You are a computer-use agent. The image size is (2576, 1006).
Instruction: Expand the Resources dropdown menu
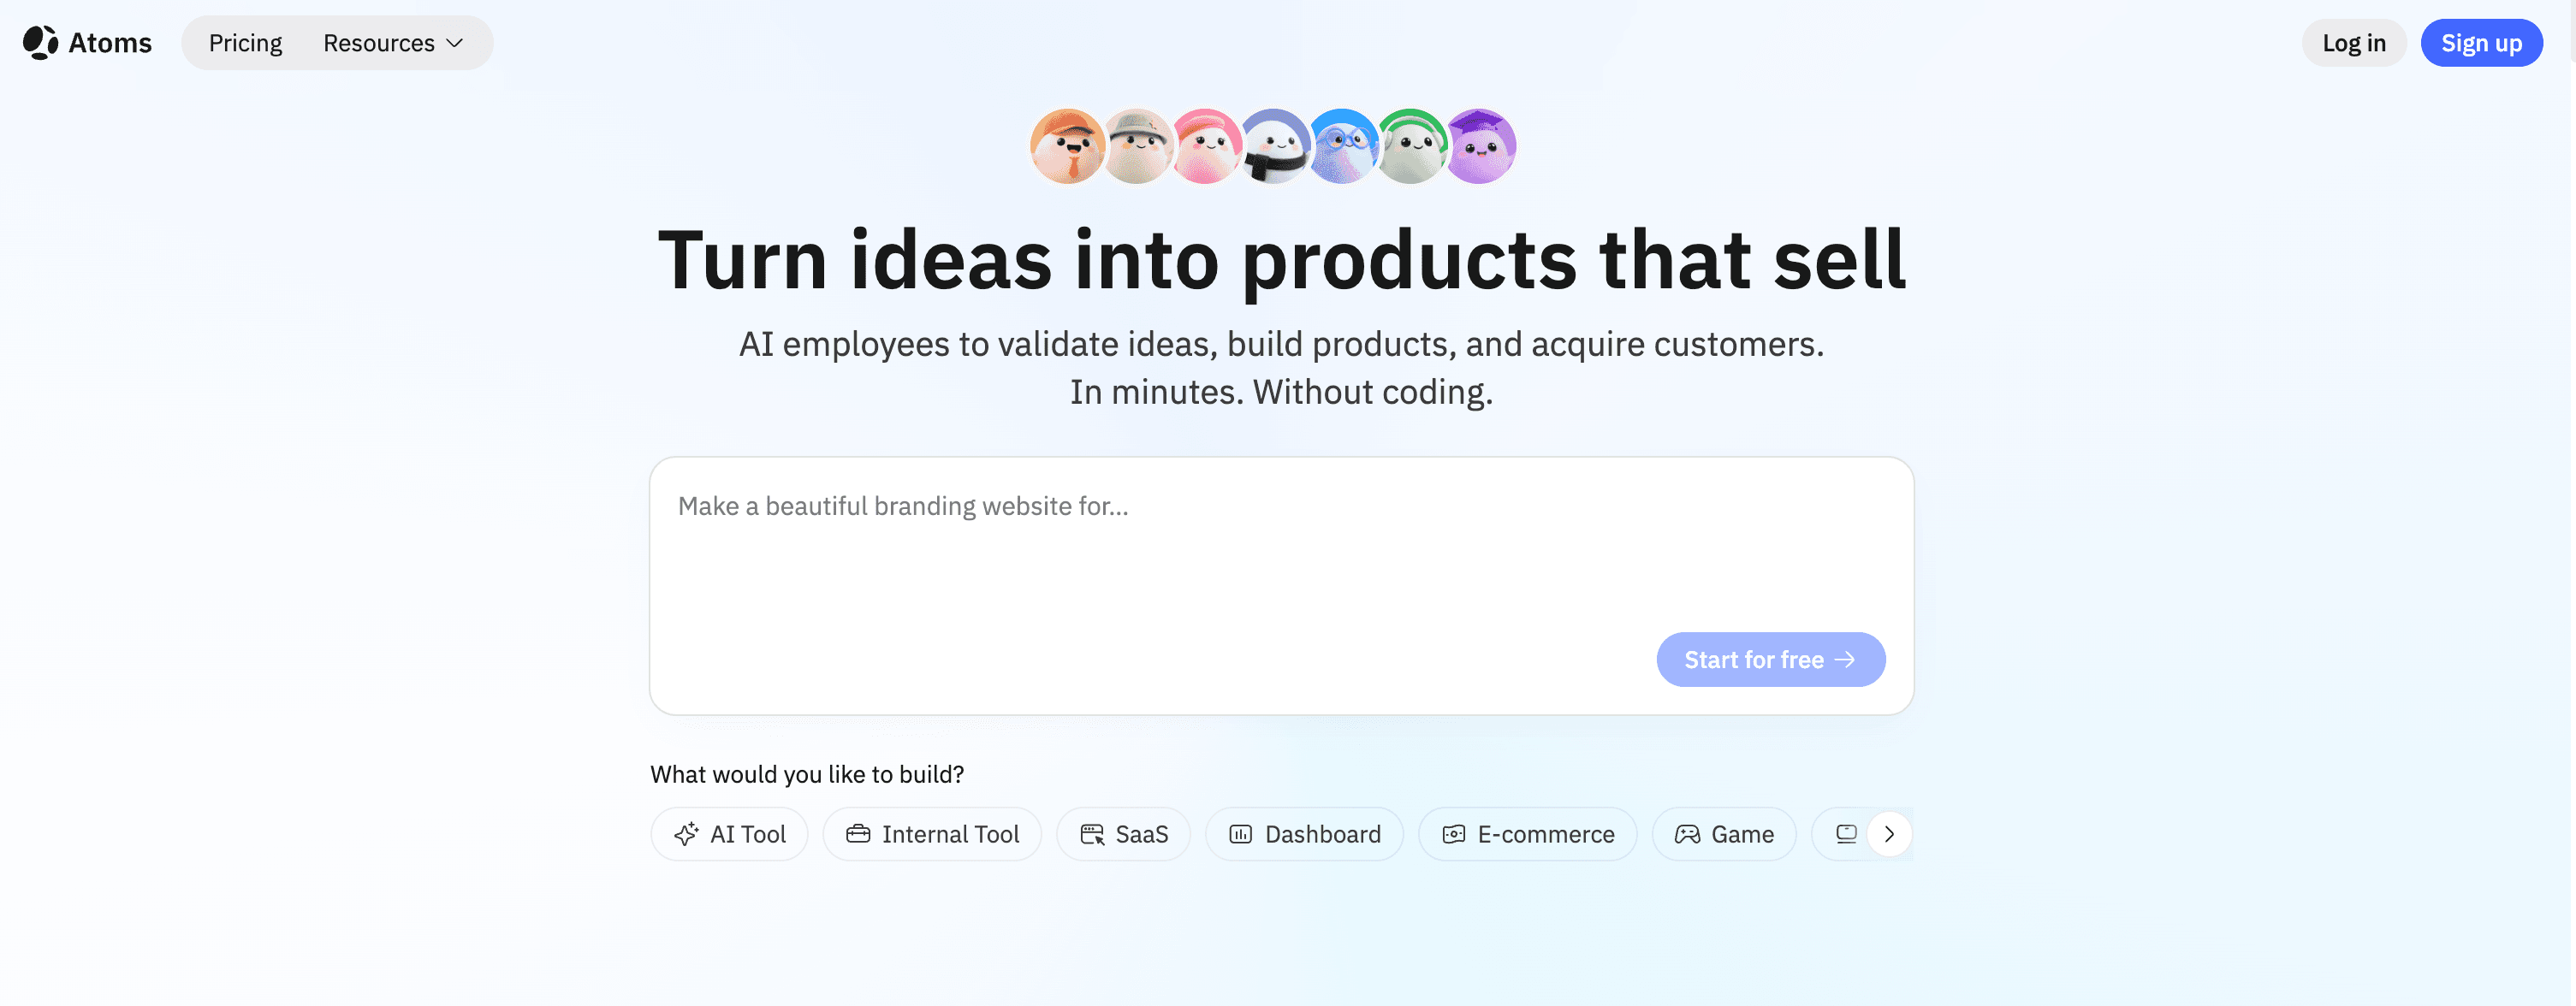click(x=393, y=43)
